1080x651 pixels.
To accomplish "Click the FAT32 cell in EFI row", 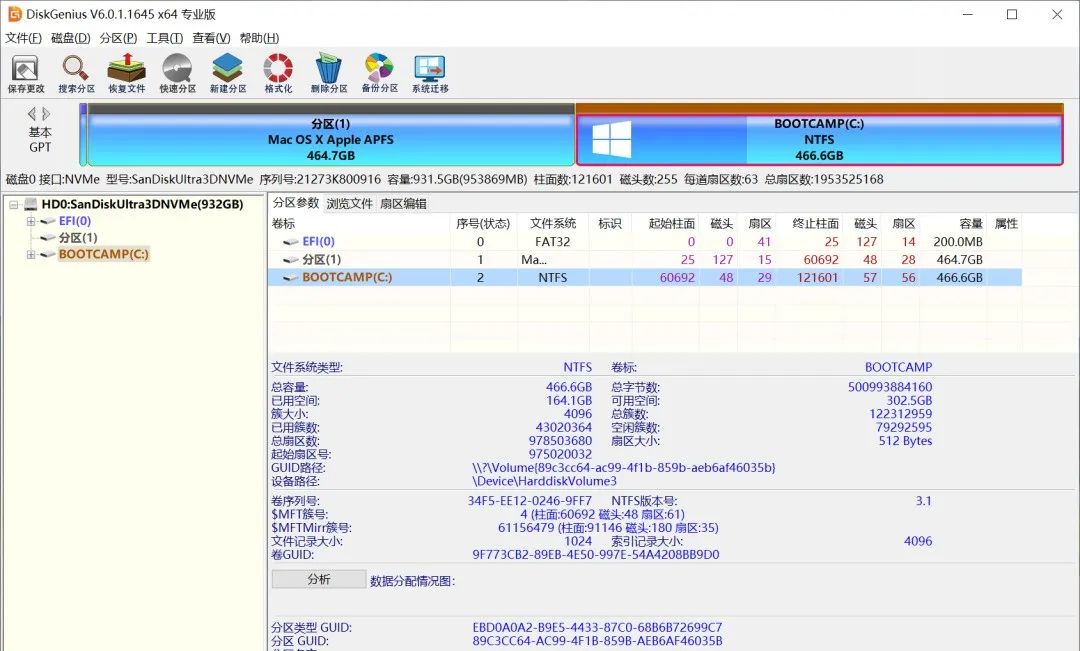I will coord(552,242).
